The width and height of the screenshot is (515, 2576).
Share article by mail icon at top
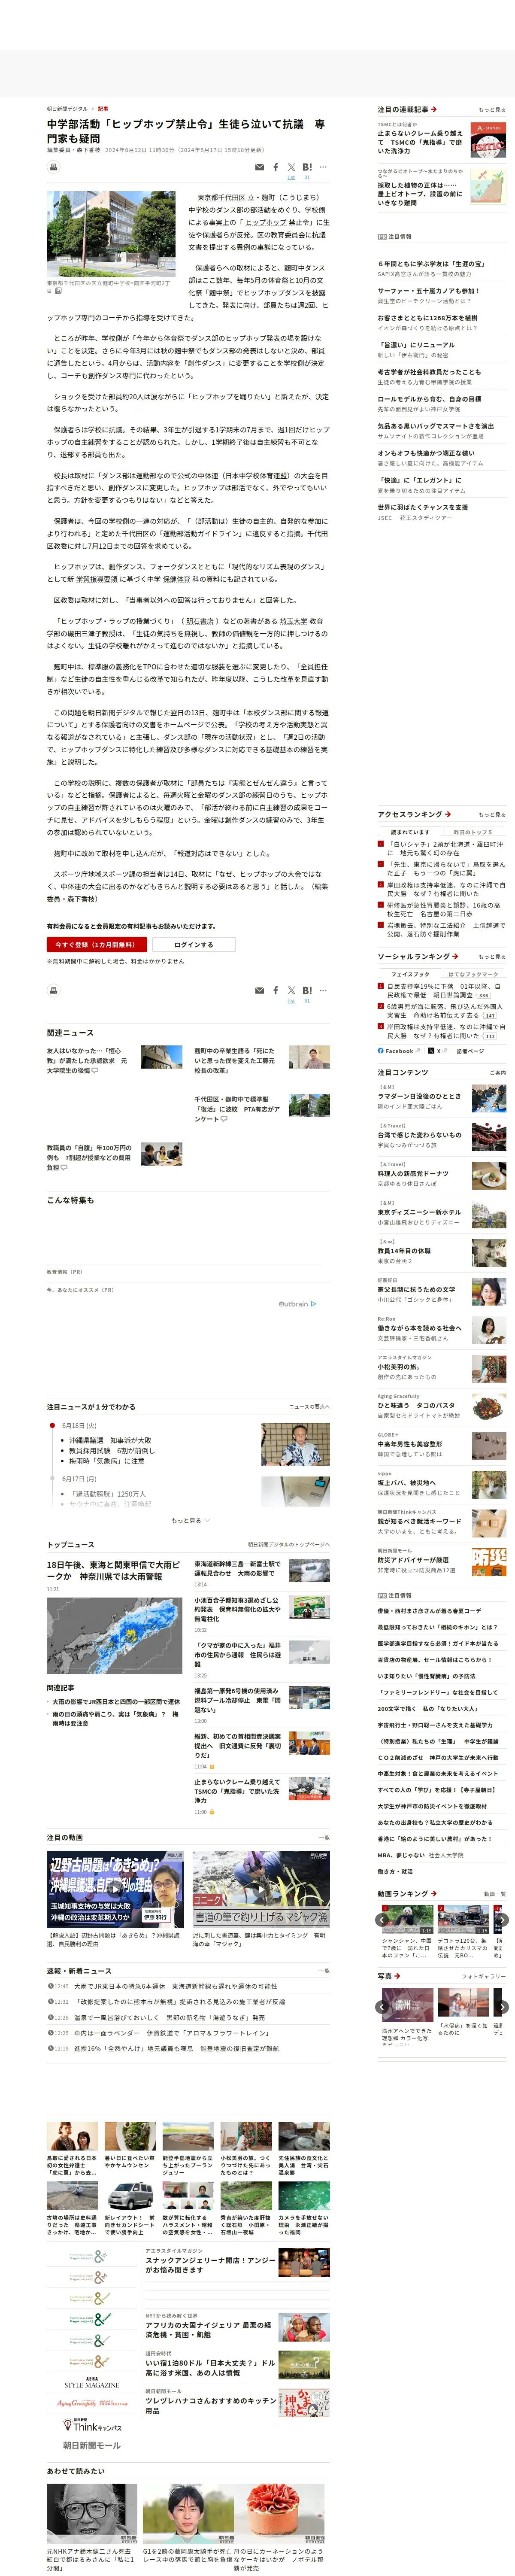[260, 168]
